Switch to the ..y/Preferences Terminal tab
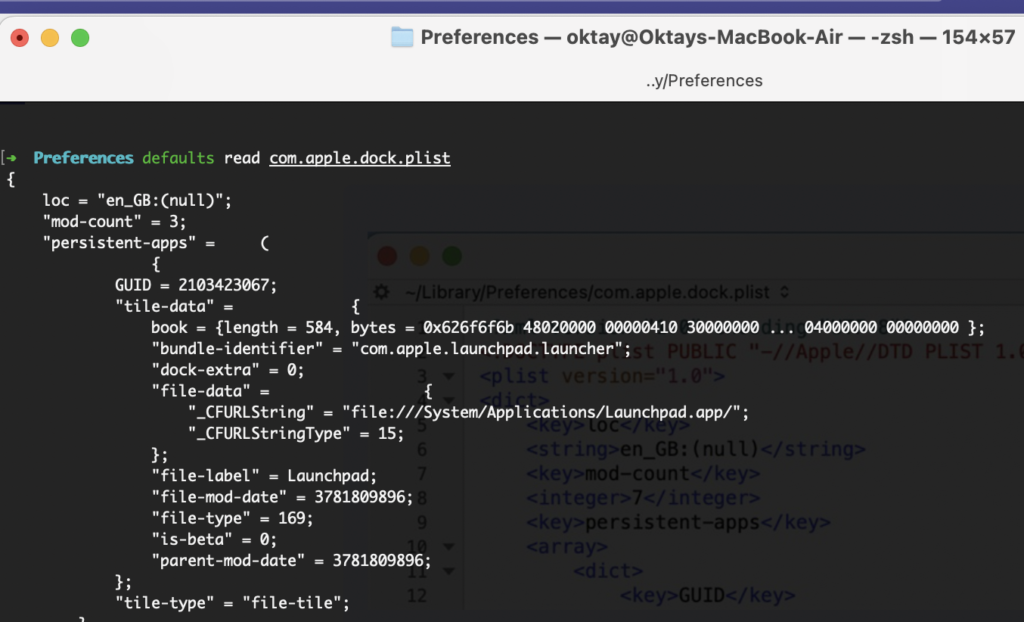Image resolution: width=1024 pixels, height=622 pixels. 702,80
